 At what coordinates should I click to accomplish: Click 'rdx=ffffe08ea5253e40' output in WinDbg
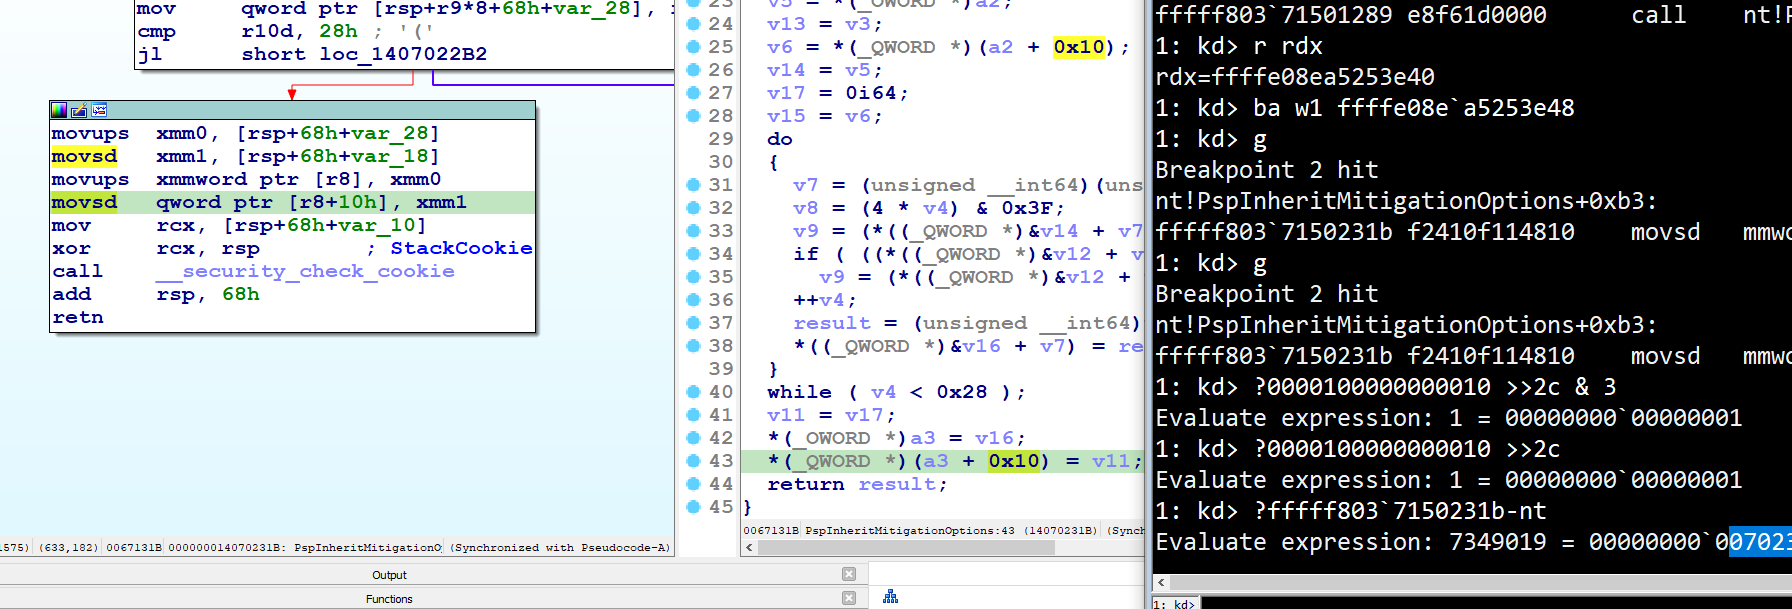coord(1295,76)
